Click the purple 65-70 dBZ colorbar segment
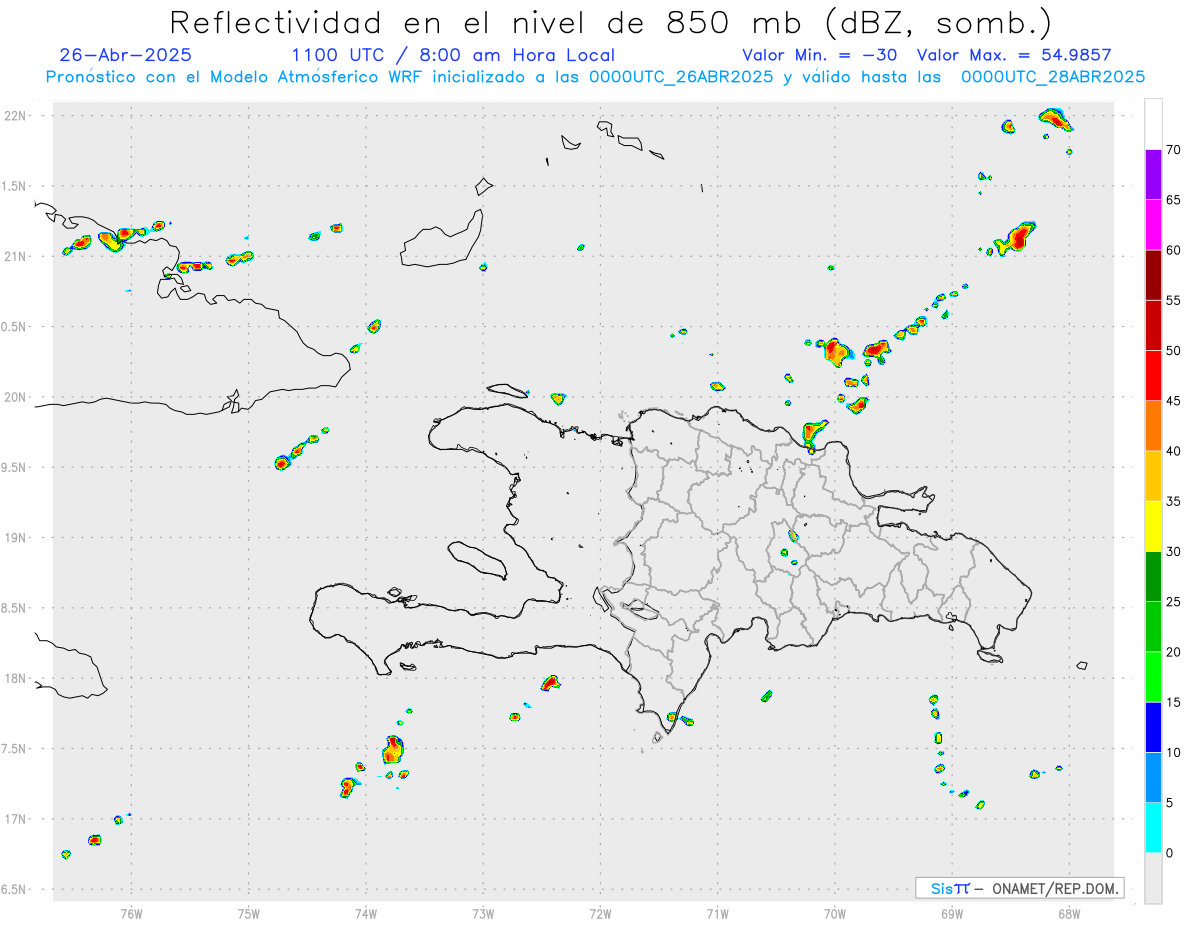 [1153, 175]
